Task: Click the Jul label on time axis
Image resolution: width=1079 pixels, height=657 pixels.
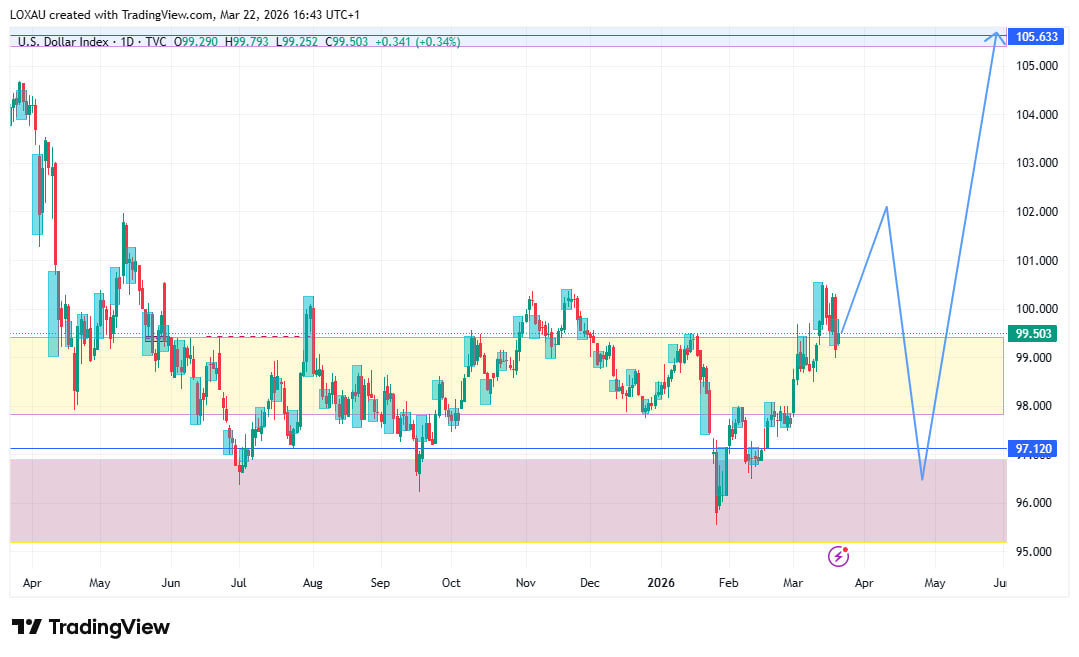Action: click(239, 581)
